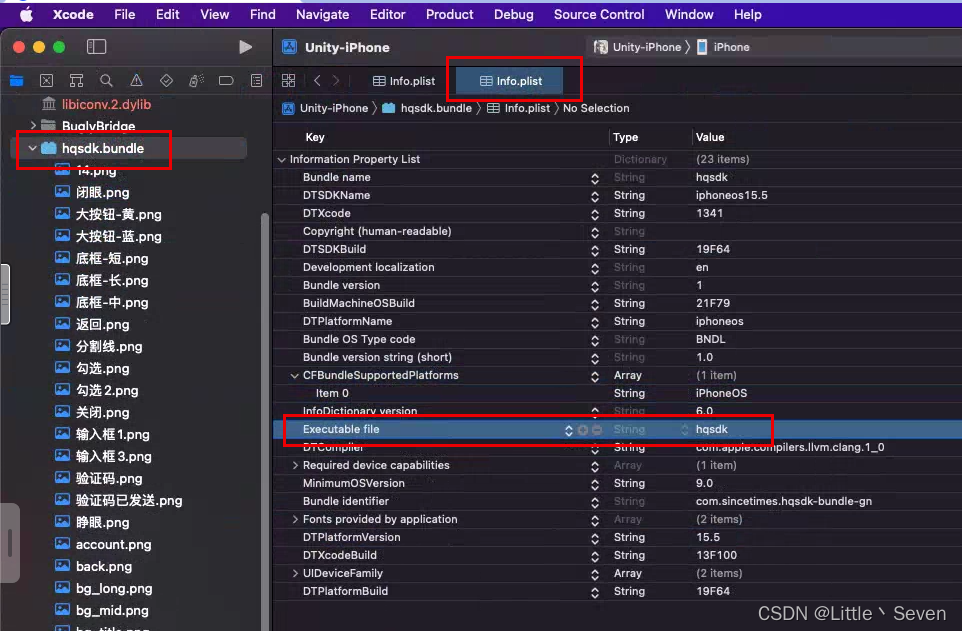Open the Debug menu
This screenshot has width=962, height=631.
pyautogui.click(x=514, y=15)
